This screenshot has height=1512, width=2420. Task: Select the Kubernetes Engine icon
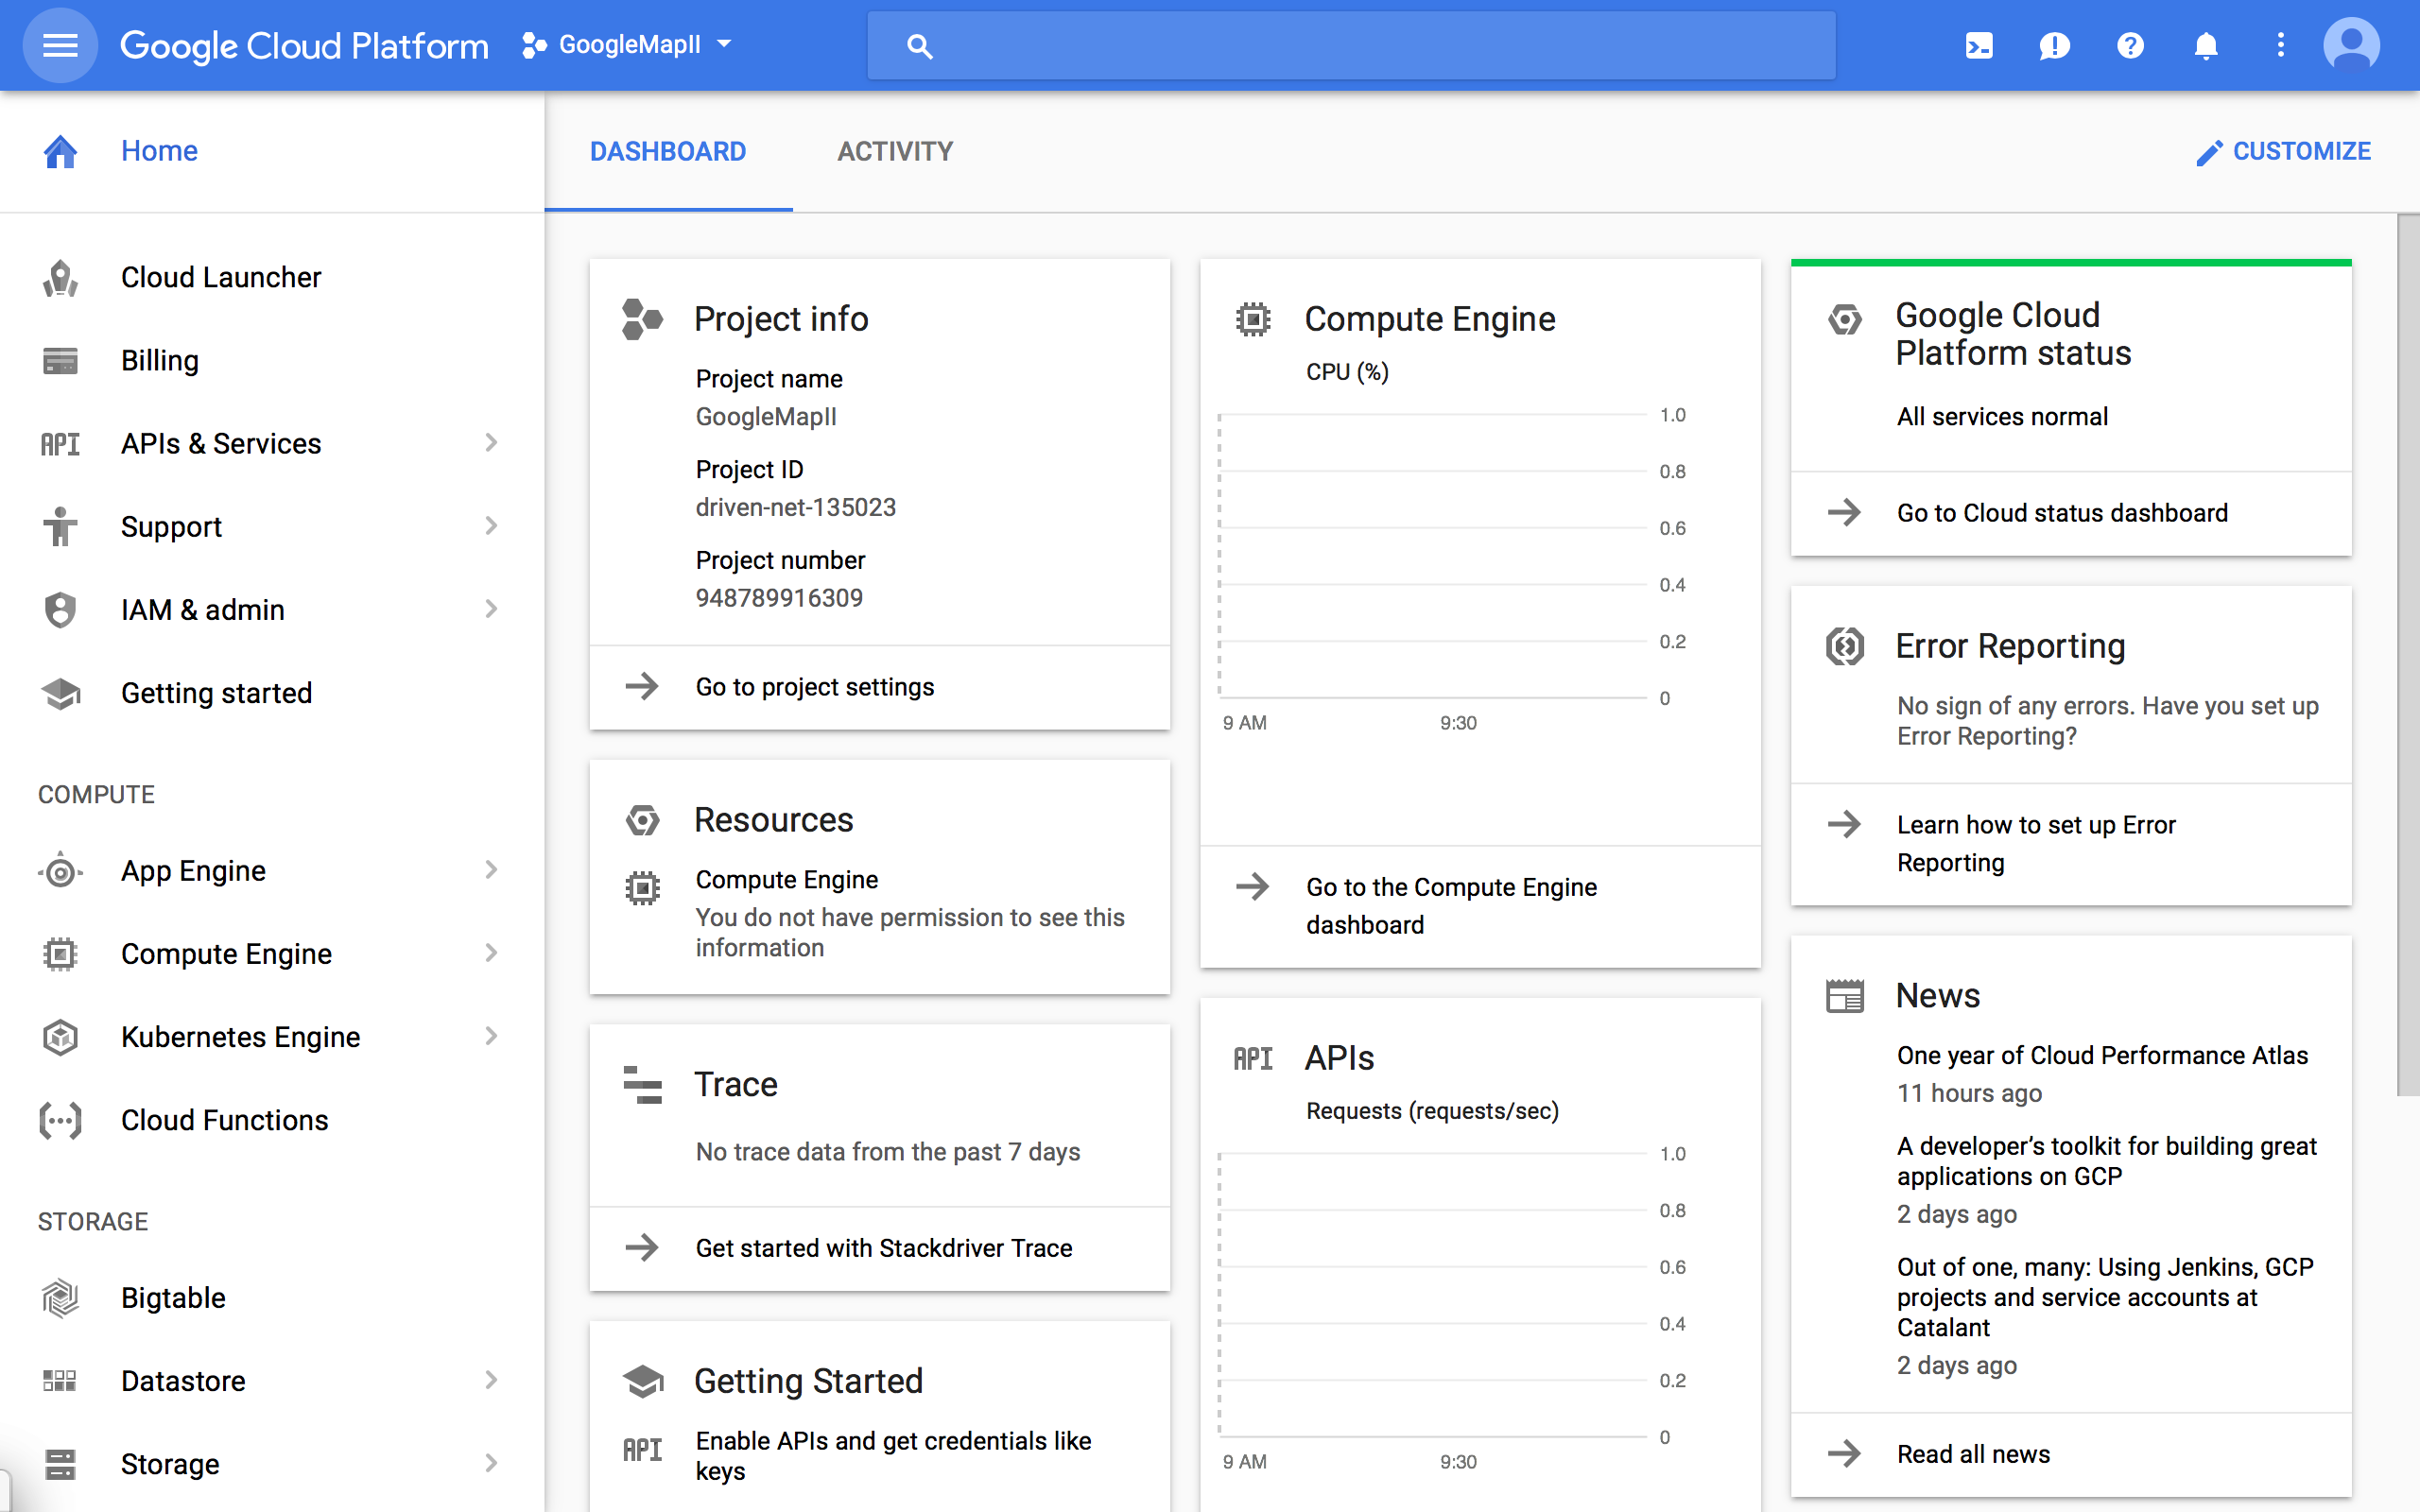tap(60, 1037)
